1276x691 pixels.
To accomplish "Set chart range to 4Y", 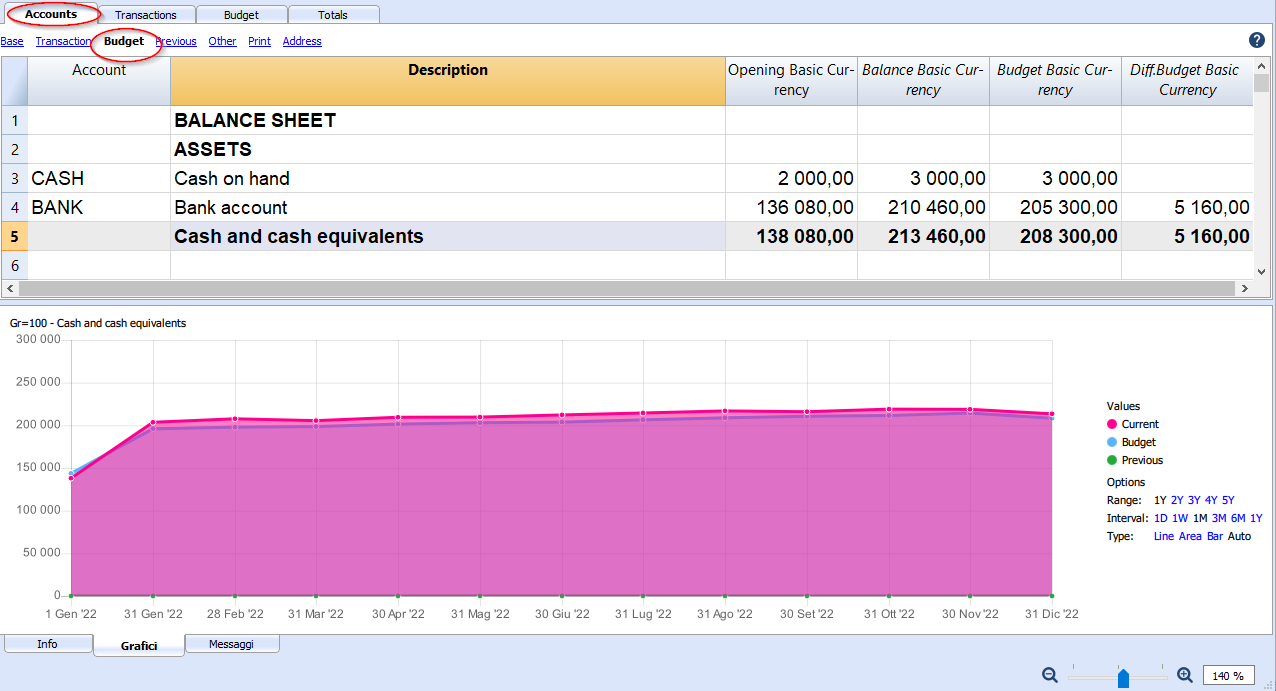I will coord(1211,500).
